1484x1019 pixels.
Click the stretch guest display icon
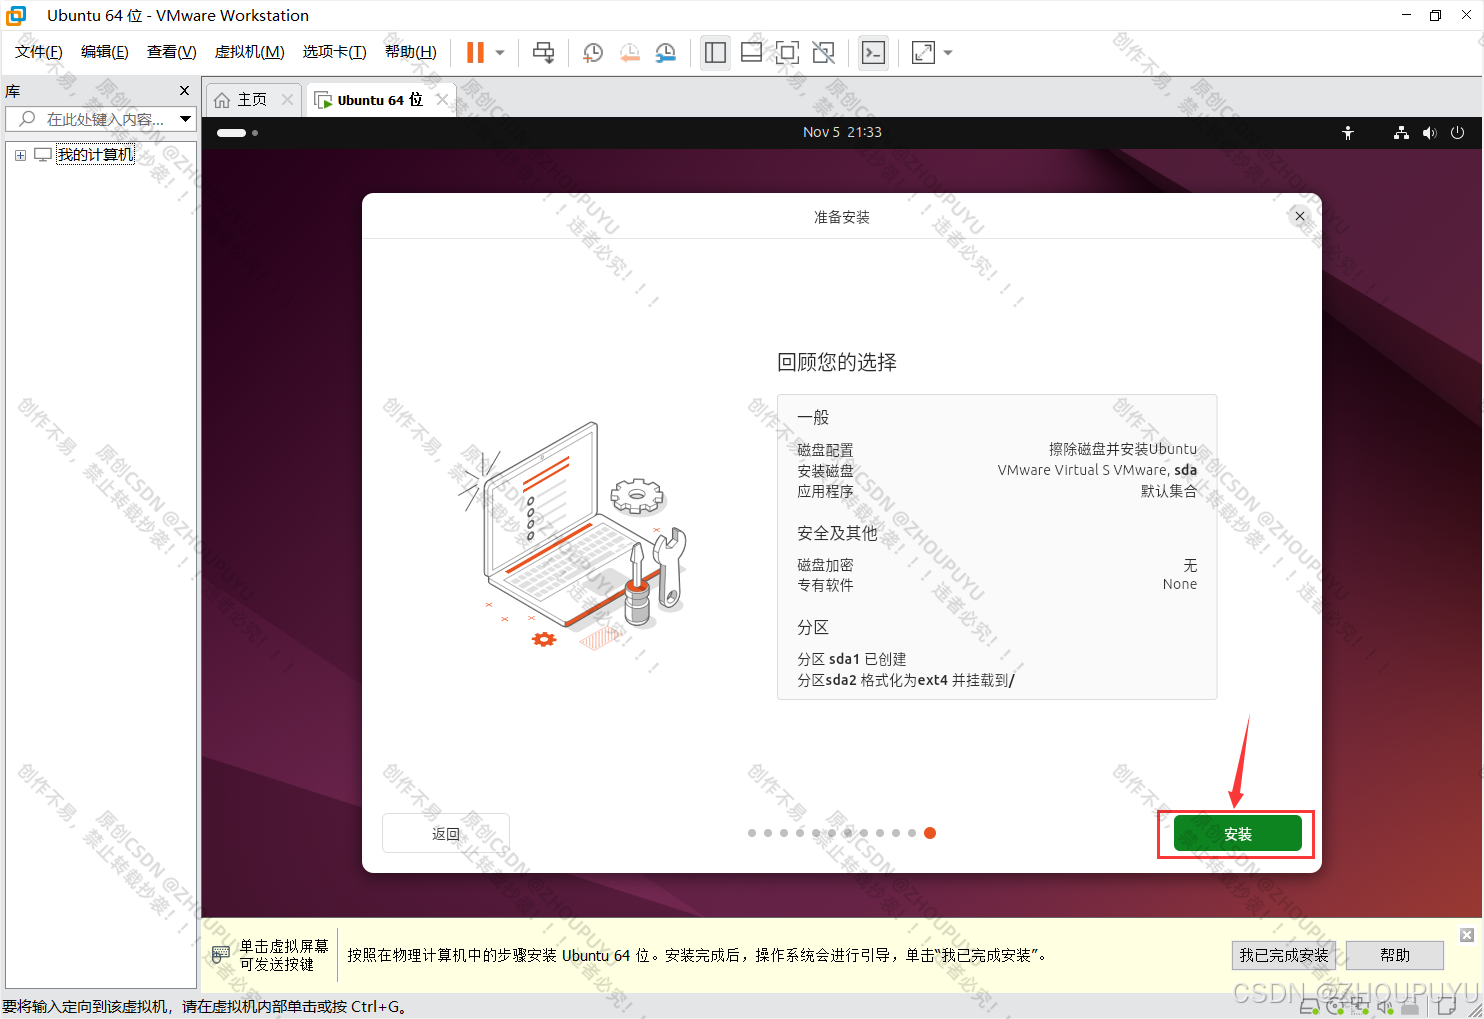pos(923,53)
